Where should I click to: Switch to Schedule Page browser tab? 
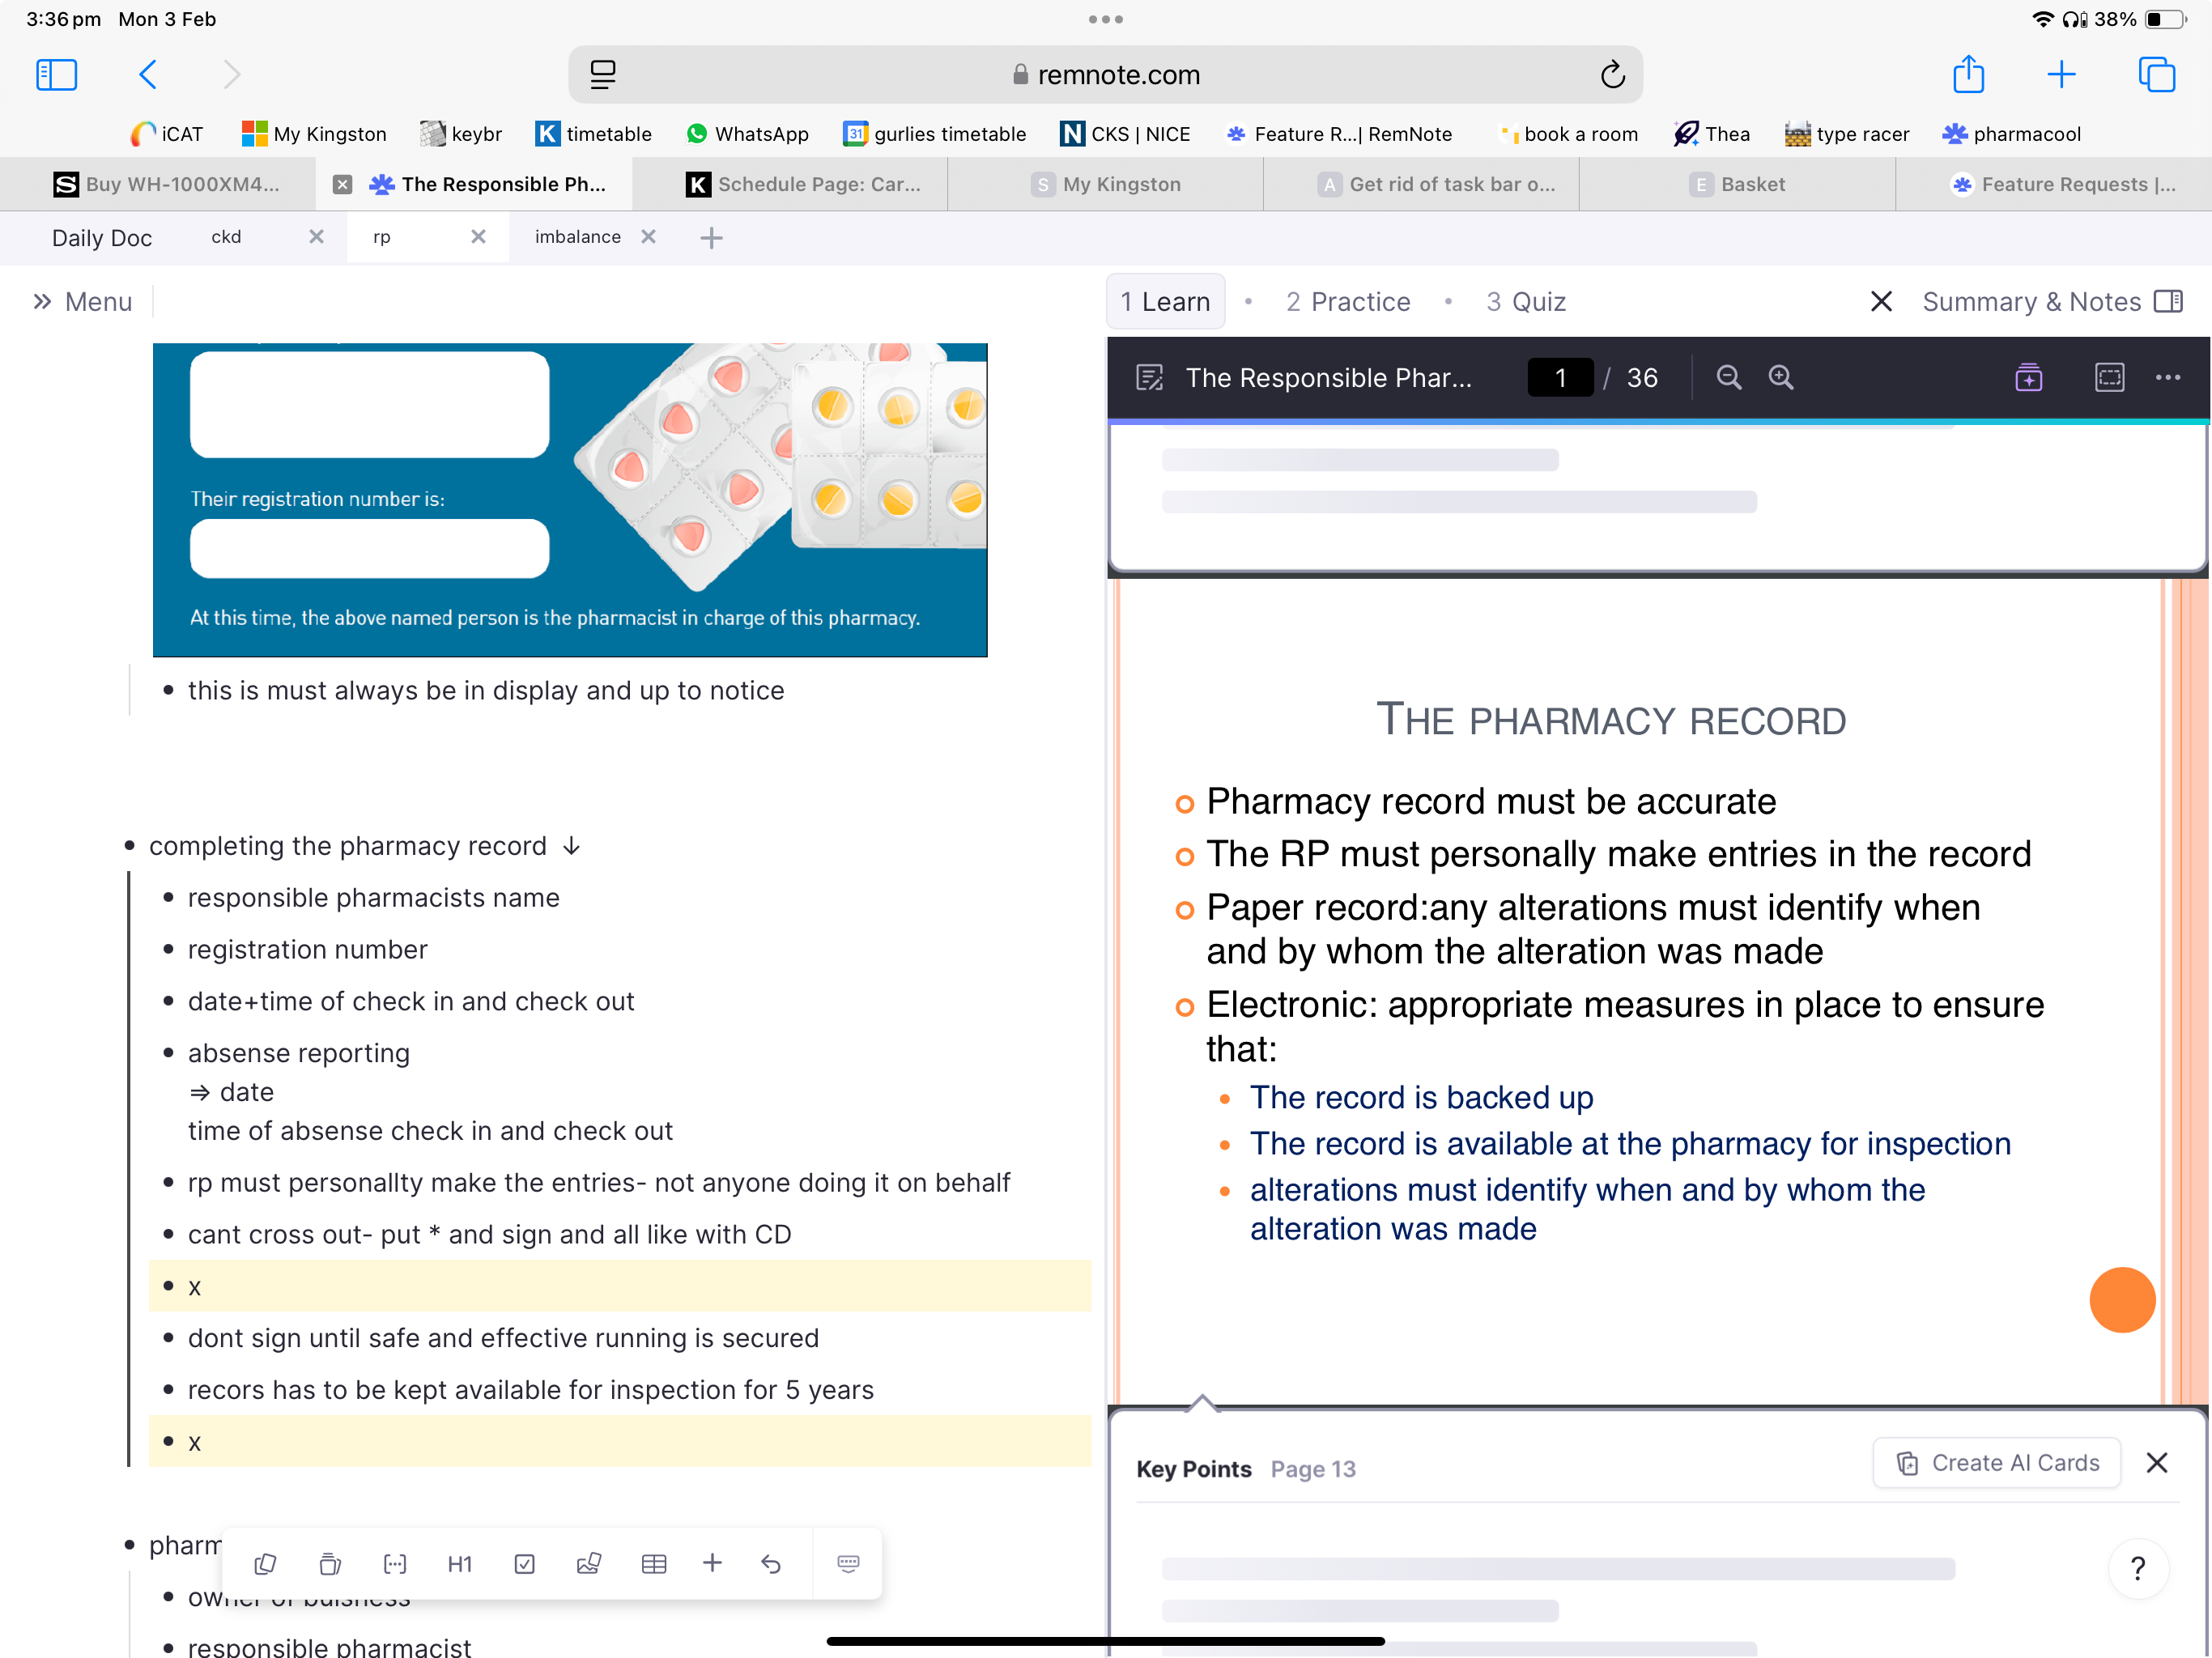(x=804, y=184)
